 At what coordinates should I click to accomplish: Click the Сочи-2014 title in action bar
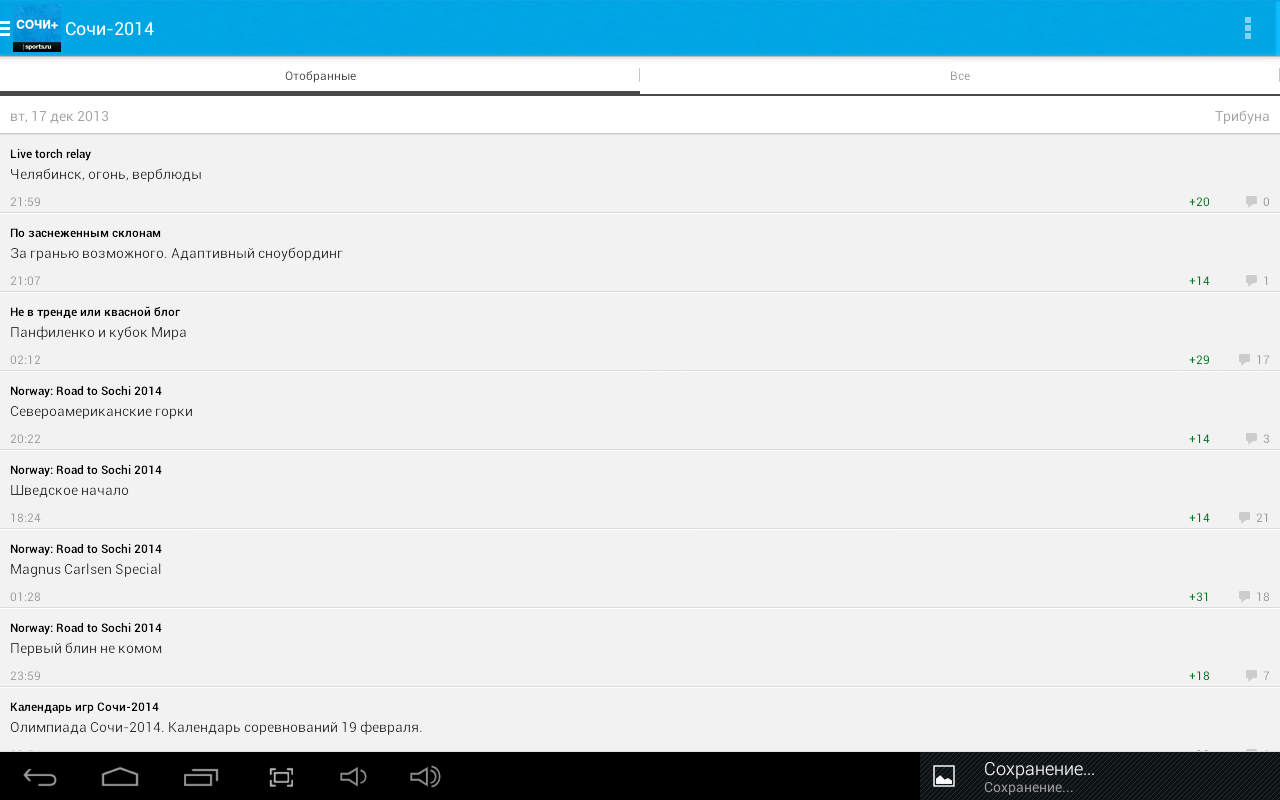pos(109,29)
